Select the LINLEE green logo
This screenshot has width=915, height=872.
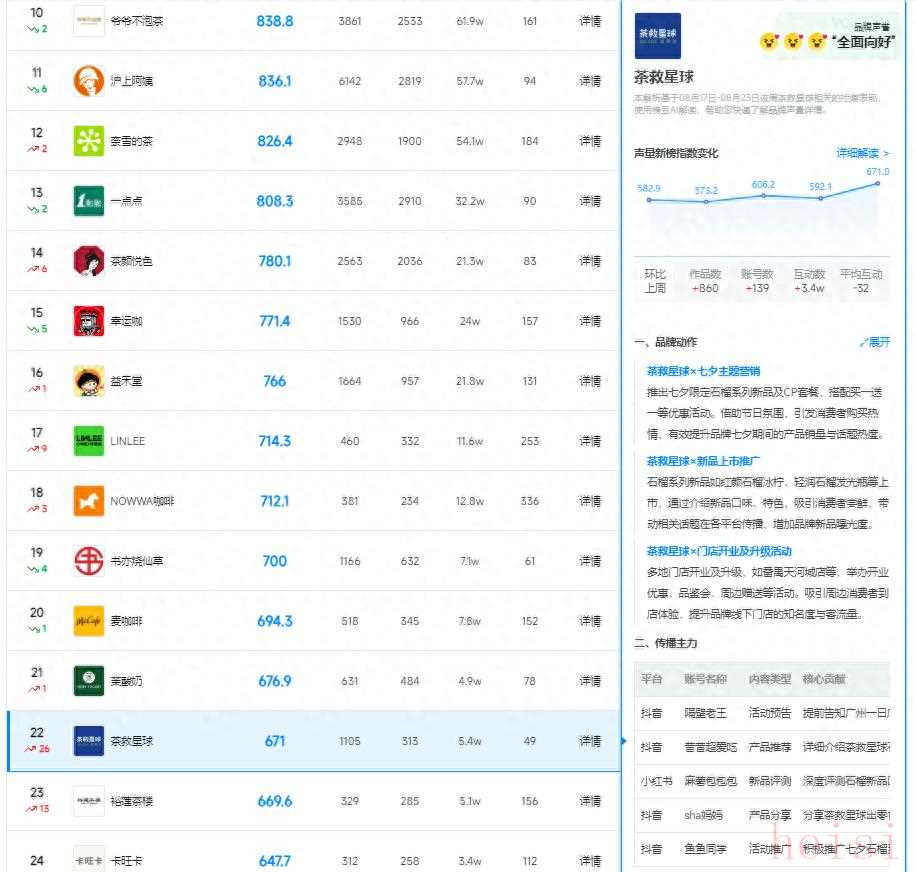point(88,441)
